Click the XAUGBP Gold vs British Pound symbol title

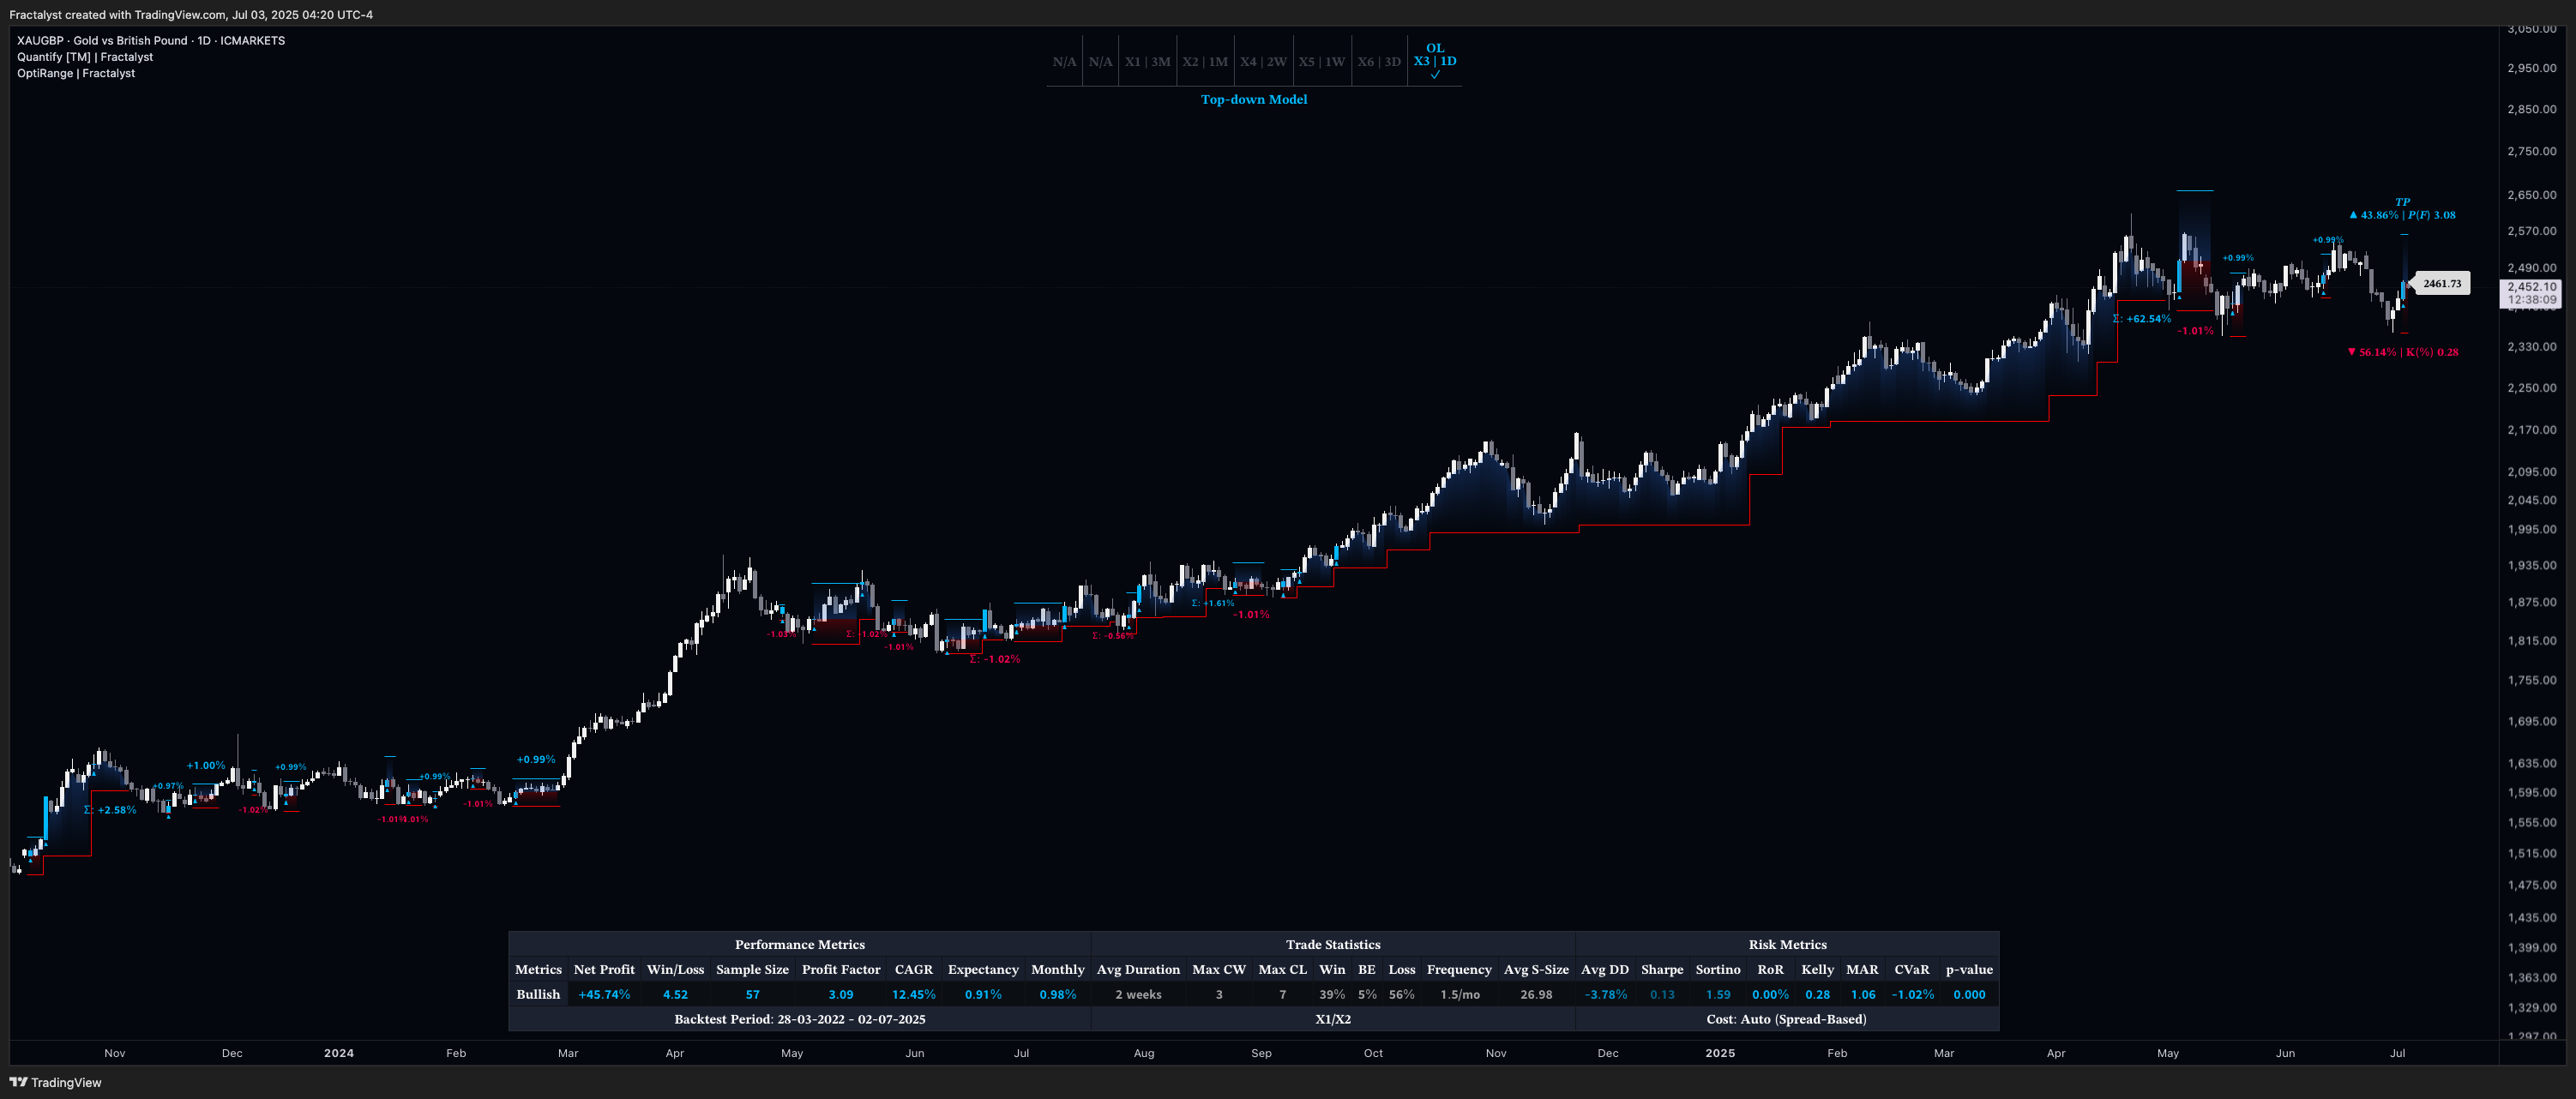click(x=151, y=41)
